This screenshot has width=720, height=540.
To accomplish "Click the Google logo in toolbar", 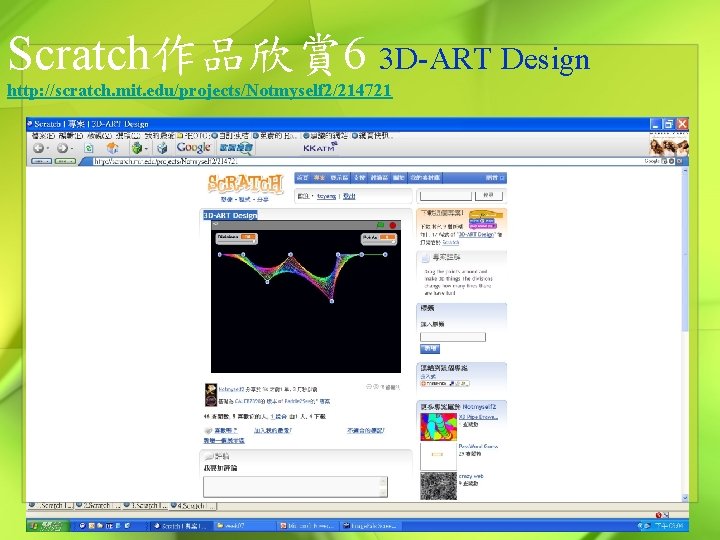I will (193, 147).
